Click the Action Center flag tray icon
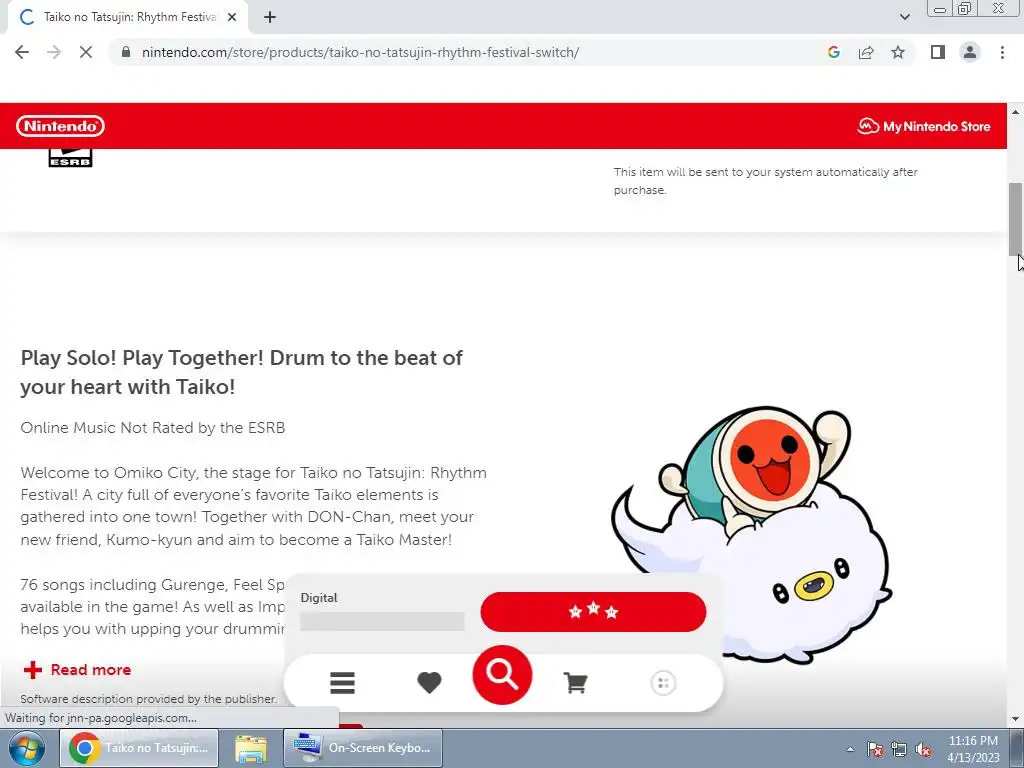 pyautogui.click(x=875, y=749)
